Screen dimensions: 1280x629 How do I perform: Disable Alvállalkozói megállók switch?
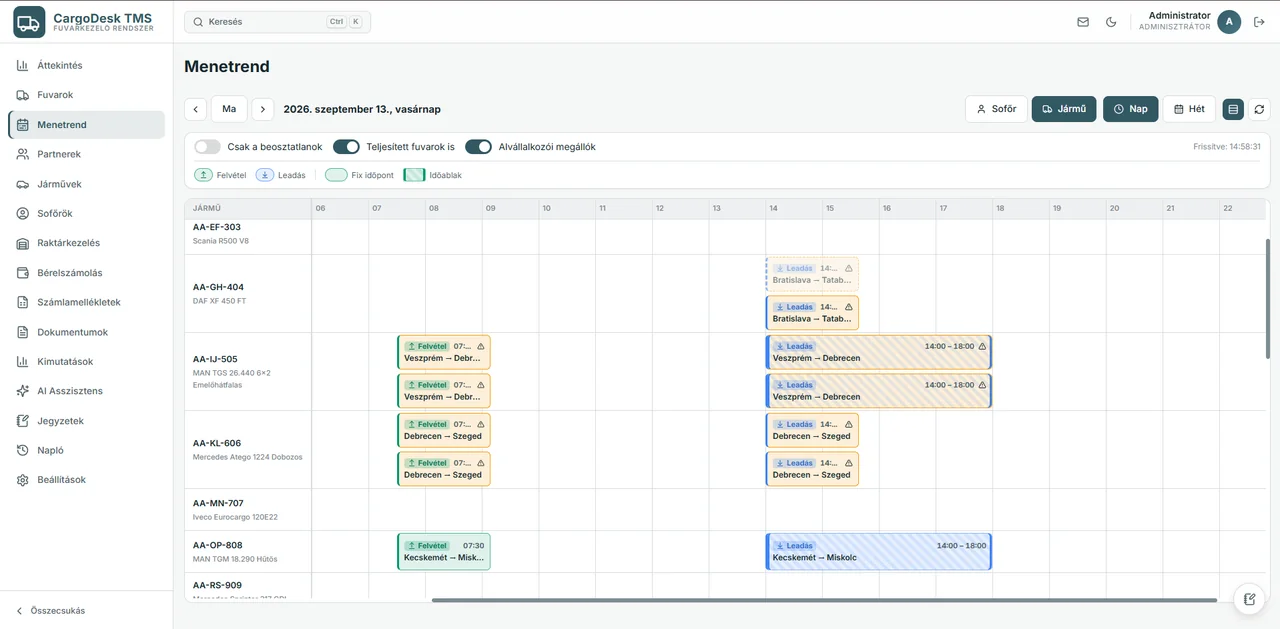478,147
